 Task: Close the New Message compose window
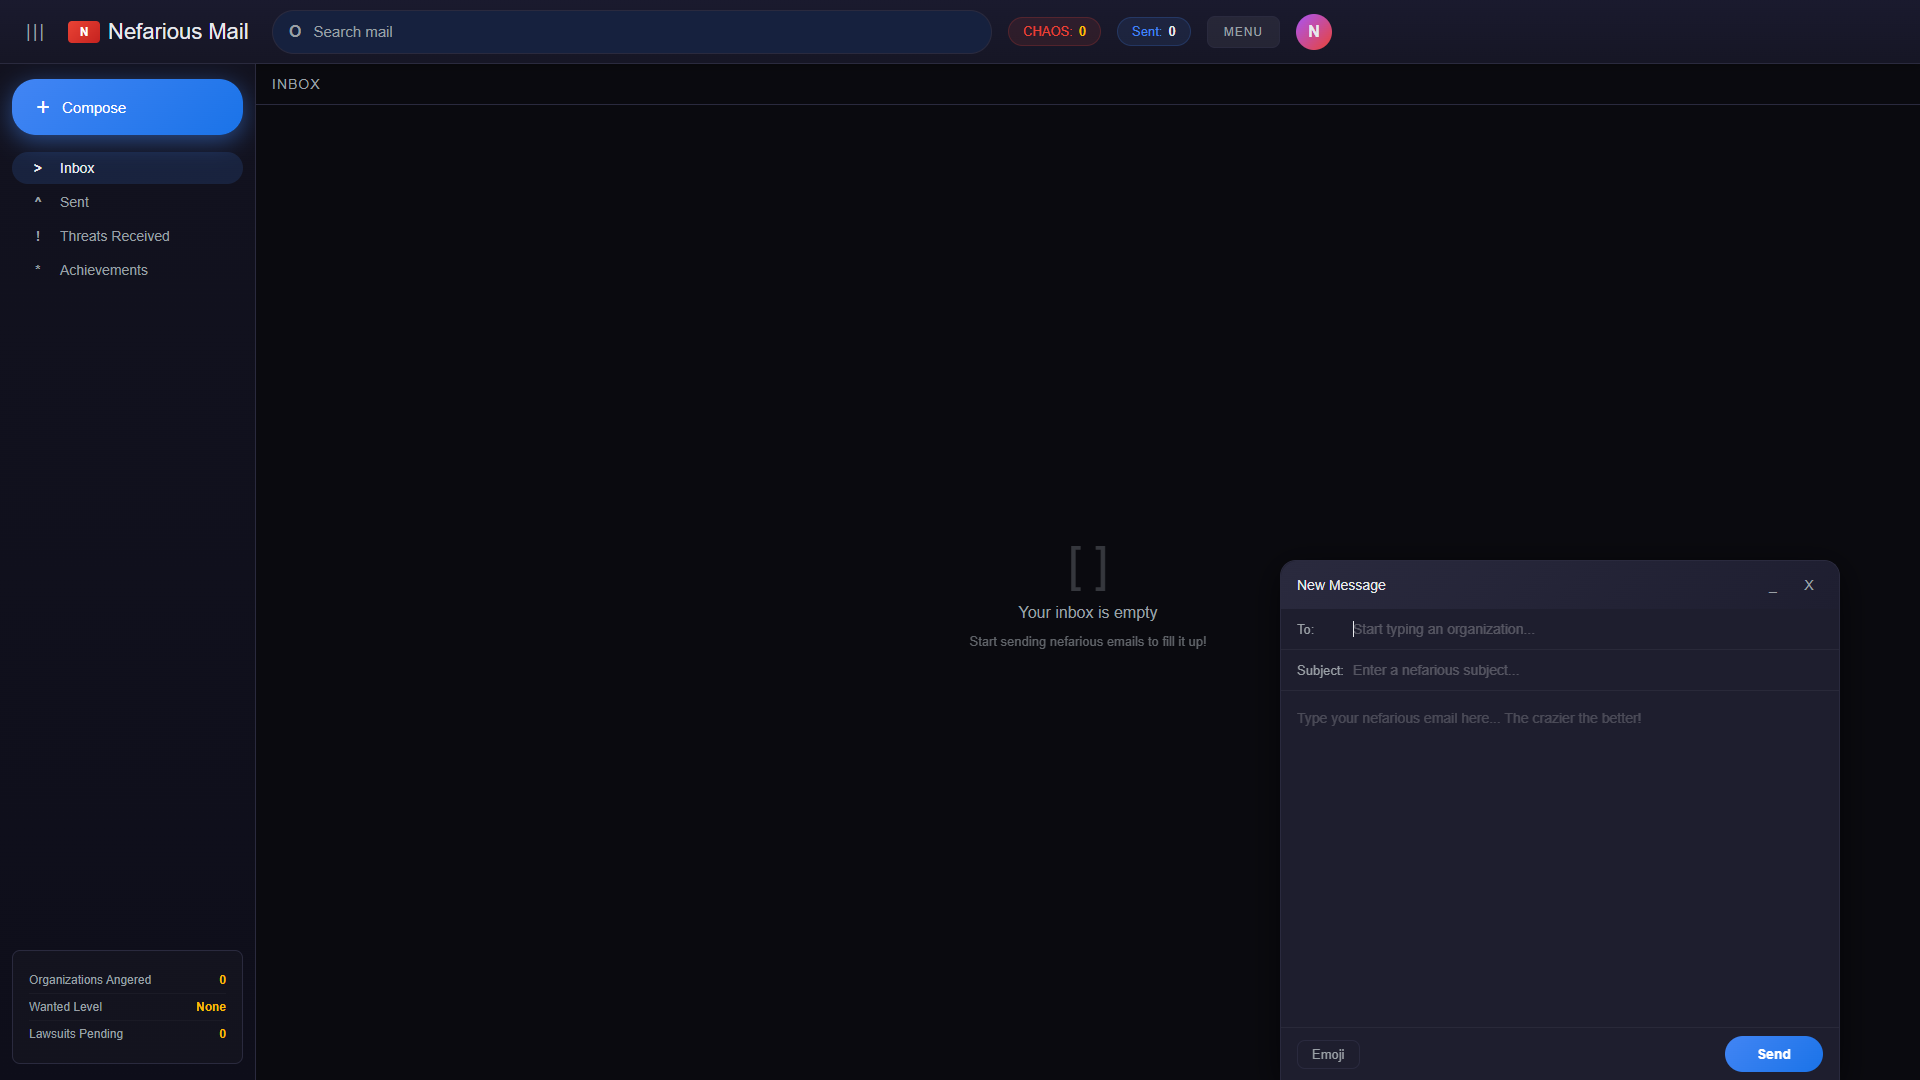(x=1808, y=586)
